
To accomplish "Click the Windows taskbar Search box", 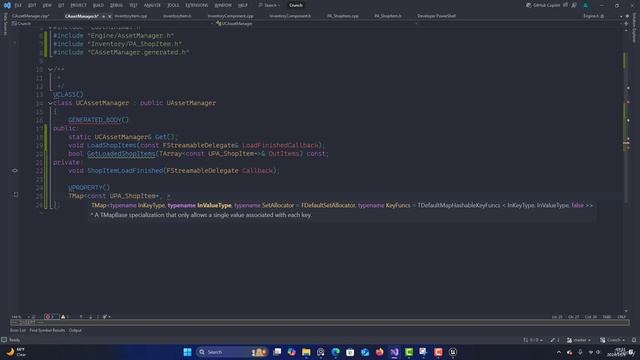I will (x=231, y=352).
